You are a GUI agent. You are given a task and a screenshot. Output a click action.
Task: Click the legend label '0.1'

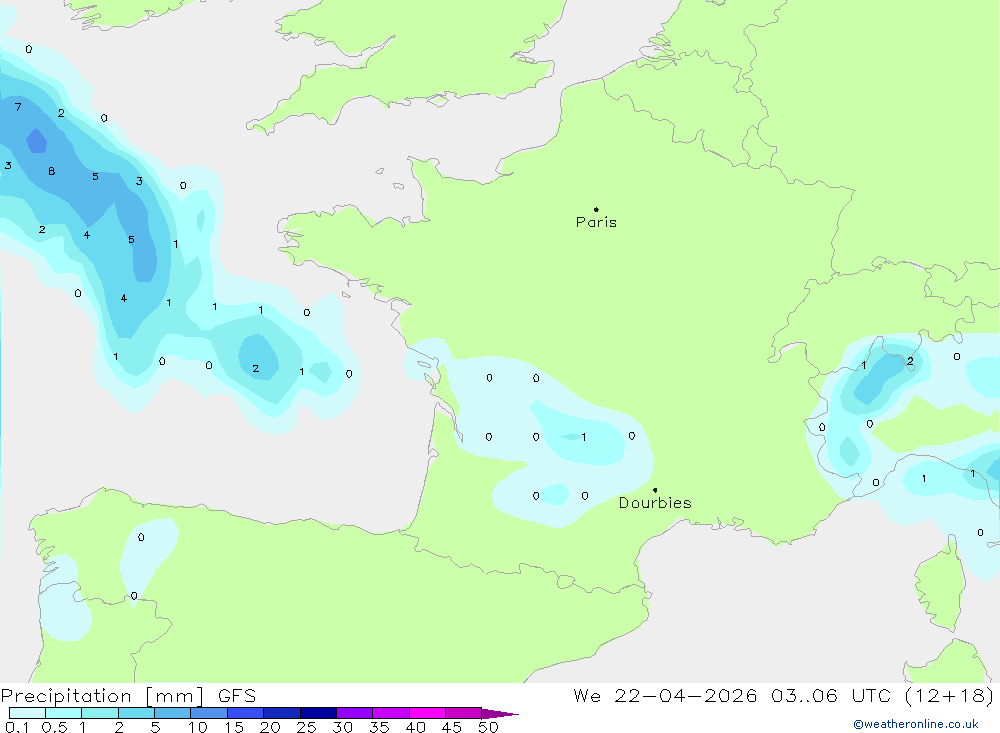click(x=17, y=727)
